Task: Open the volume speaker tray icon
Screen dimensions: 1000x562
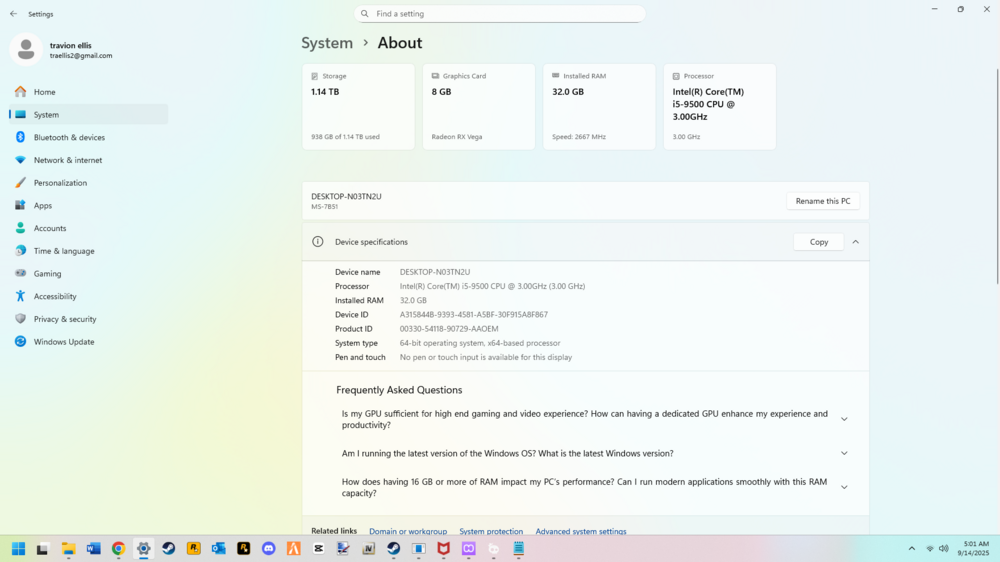Action: click(x=944, y=549)
